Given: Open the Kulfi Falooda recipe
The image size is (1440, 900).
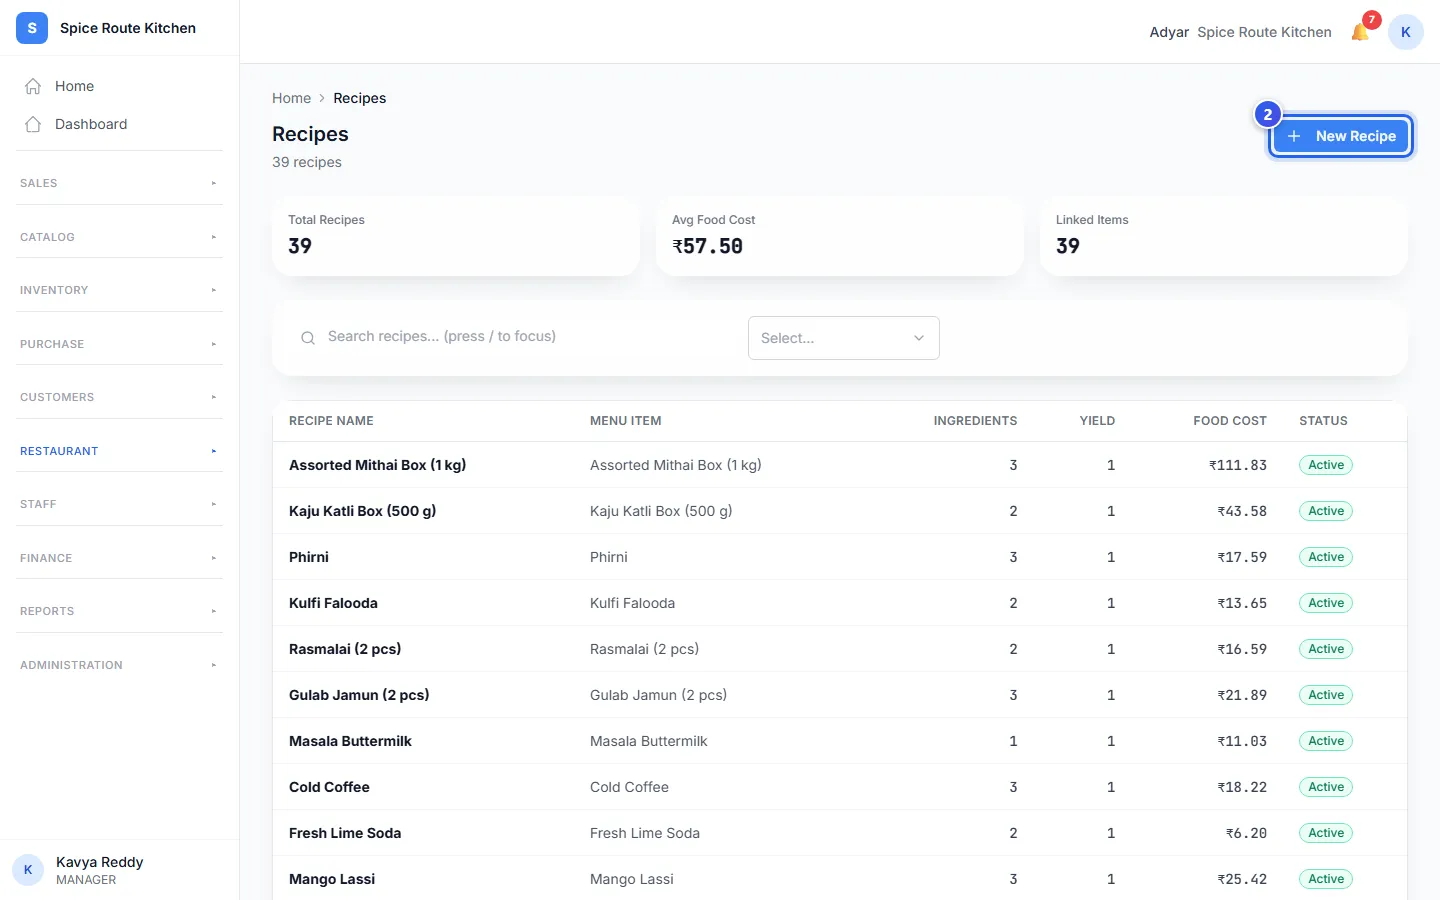Looking at the screenshot, I should 839,603.
